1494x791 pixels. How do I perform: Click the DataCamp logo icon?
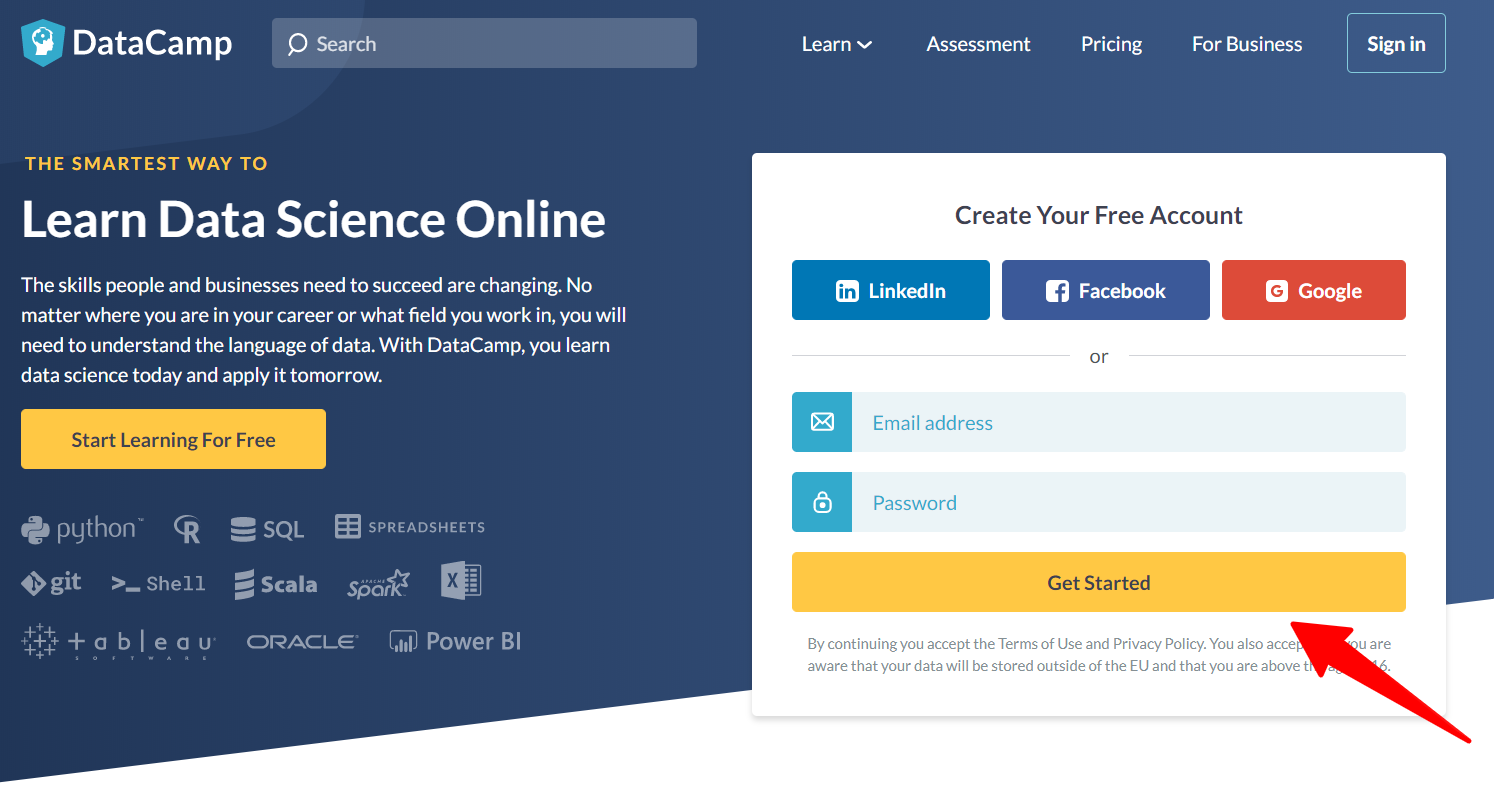(x=42, y=43)
